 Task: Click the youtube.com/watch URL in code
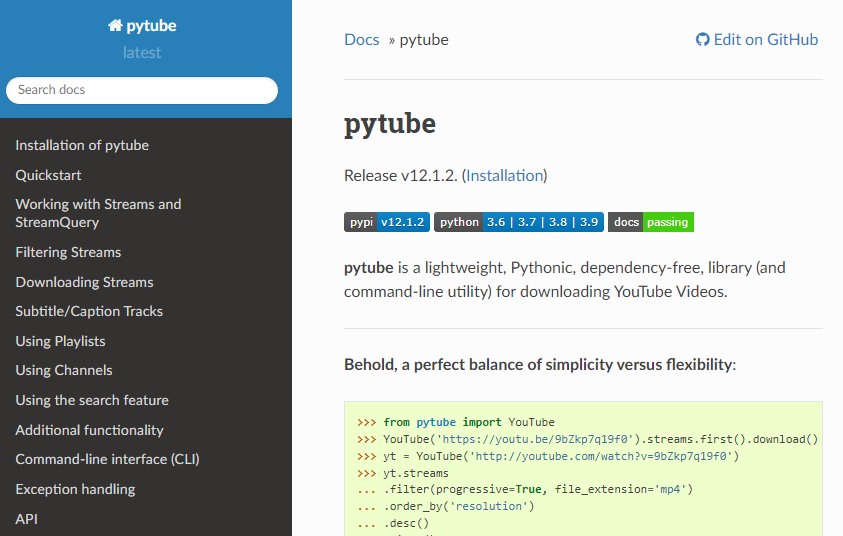click(601, 456)
